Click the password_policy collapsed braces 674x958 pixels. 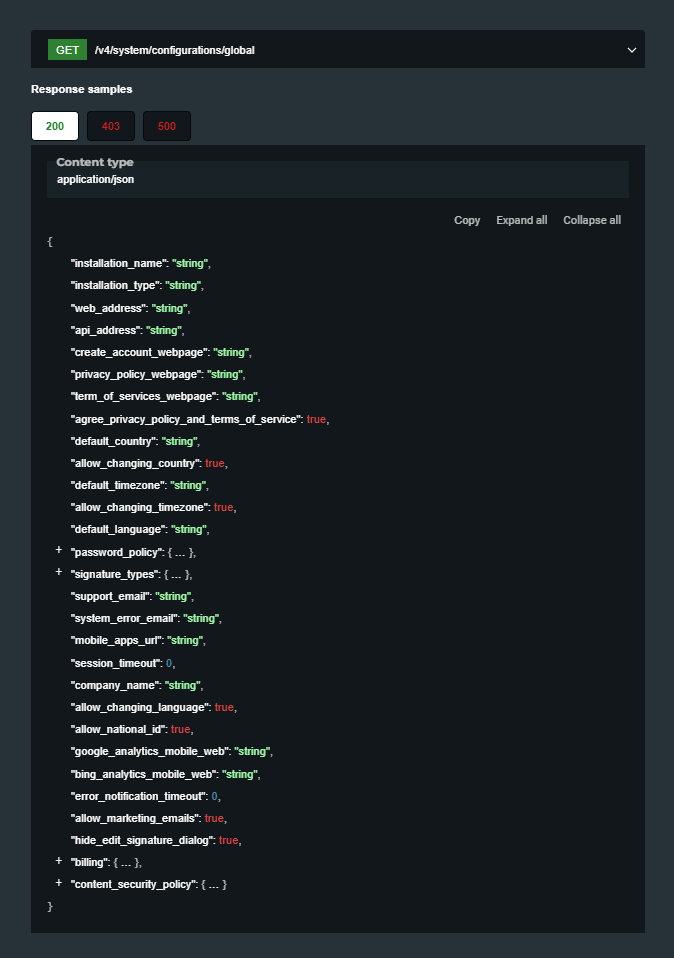(x=178, y=552)
